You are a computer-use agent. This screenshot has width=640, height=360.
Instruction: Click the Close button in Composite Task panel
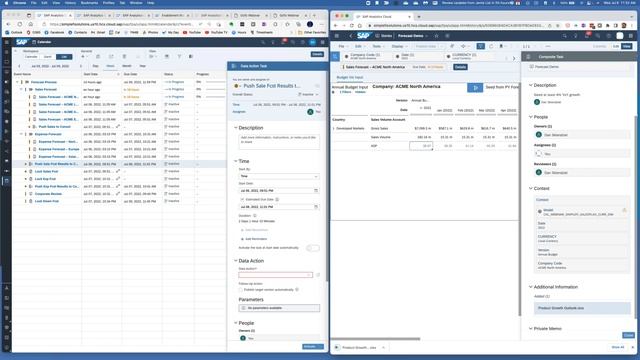coord(628,335)
